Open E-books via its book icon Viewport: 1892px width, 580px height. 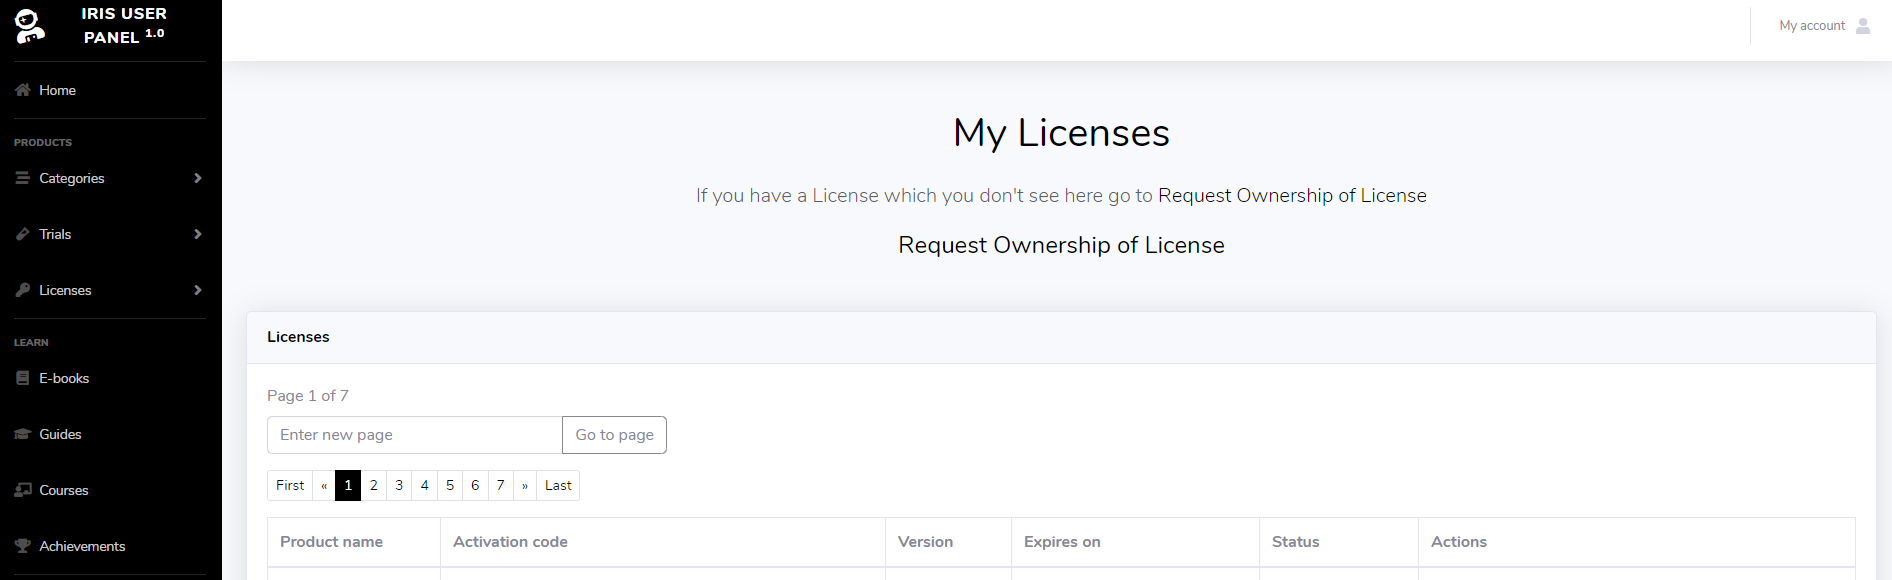click(23, 378)
